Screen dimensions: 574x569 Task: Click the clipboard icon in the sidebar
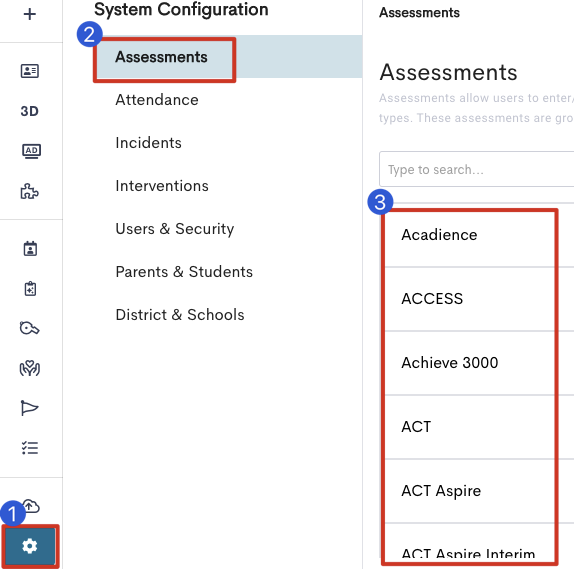pyautogui.click(x=30, y=289)
